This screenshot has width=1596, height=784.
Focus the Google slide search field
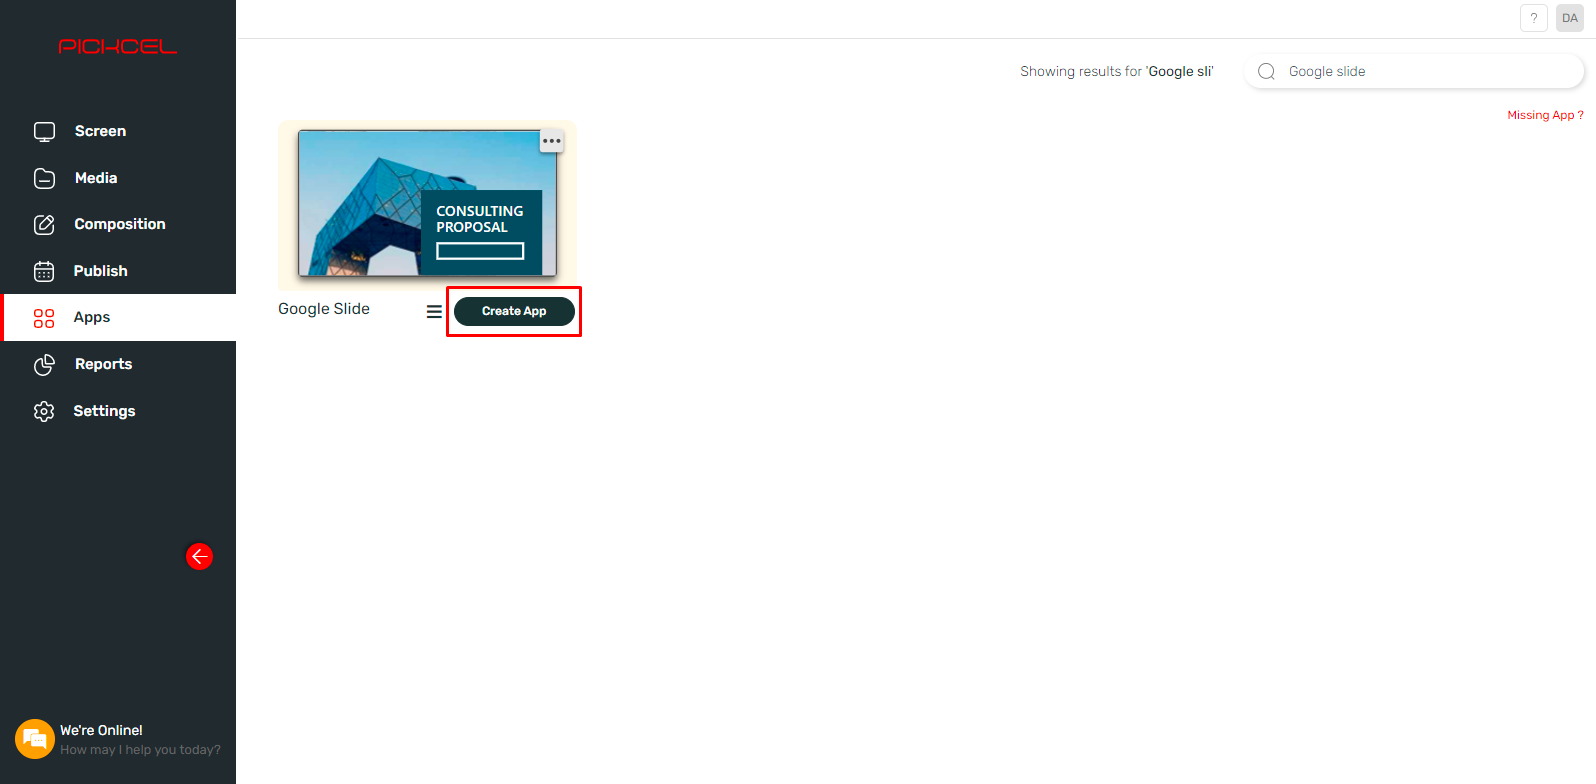[x=1414, y=71]
